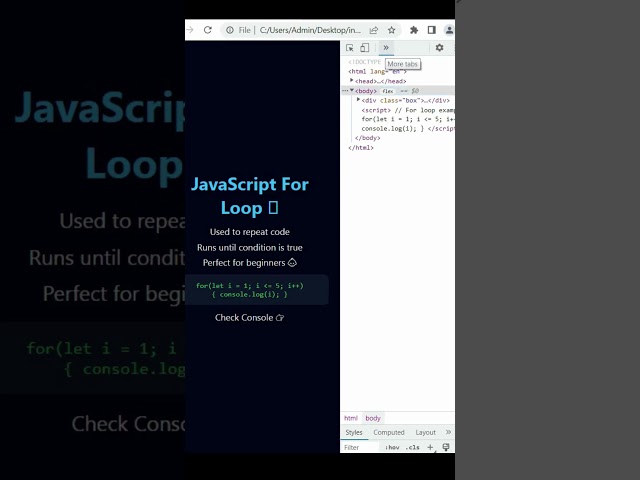
Task: Switch to the Layout tab
Action: tap(425, 432)
